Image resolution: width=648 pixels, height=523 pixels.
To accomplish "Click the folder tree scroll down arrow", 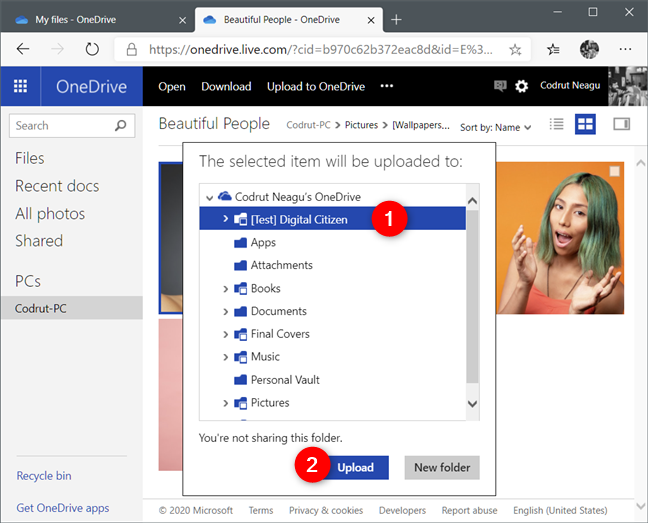I will coord(472,404).
